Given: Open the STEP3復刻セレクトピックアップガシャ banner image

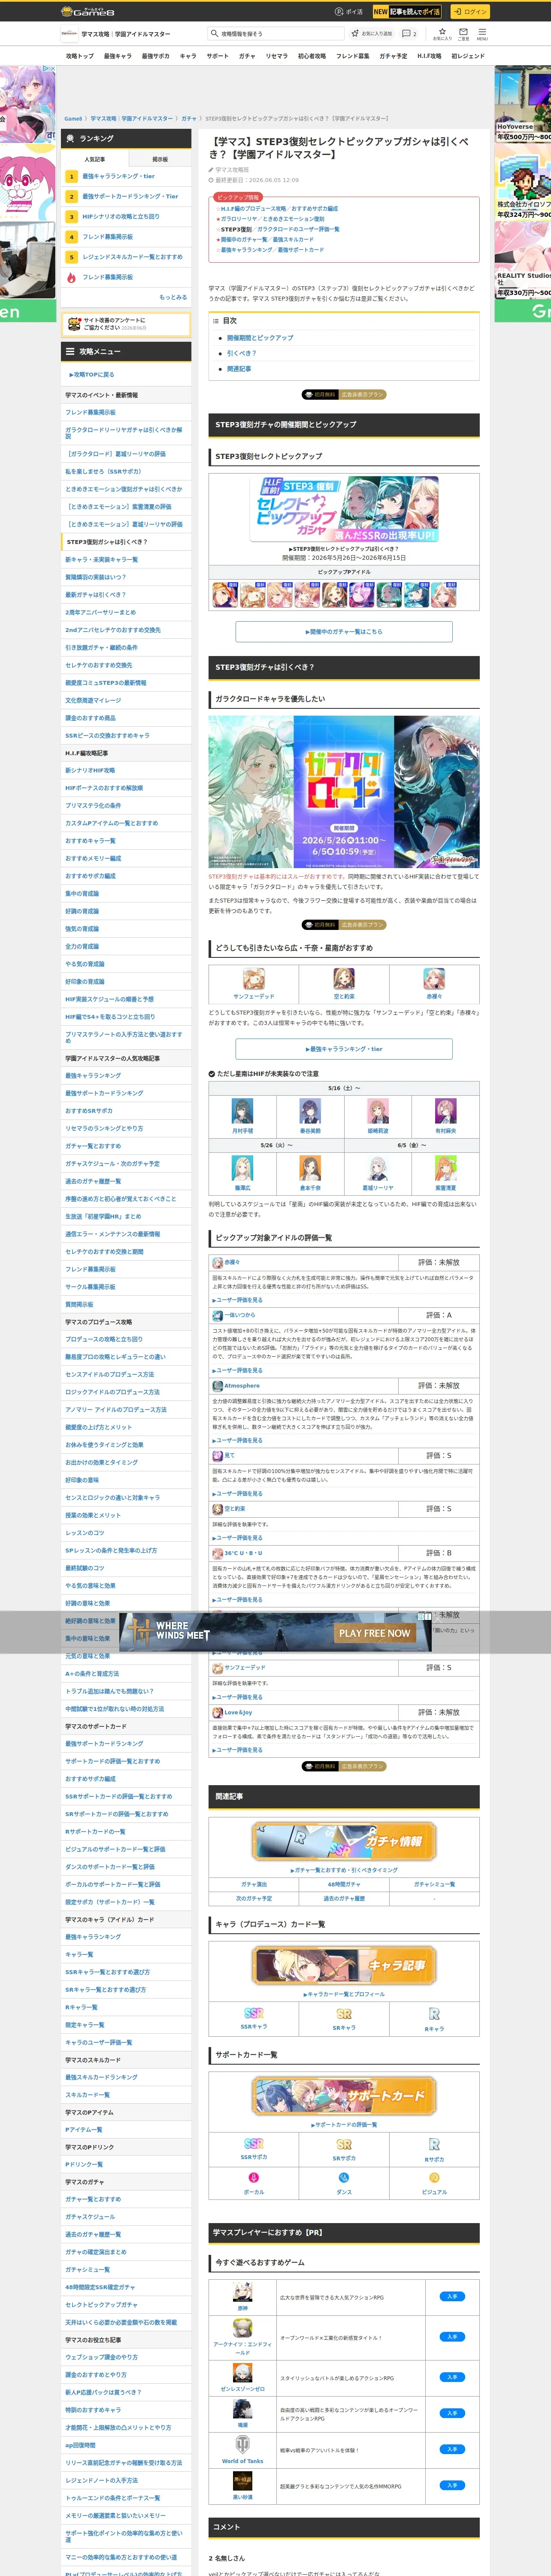Looking at the screenshot, I should [x=344, y=509].
